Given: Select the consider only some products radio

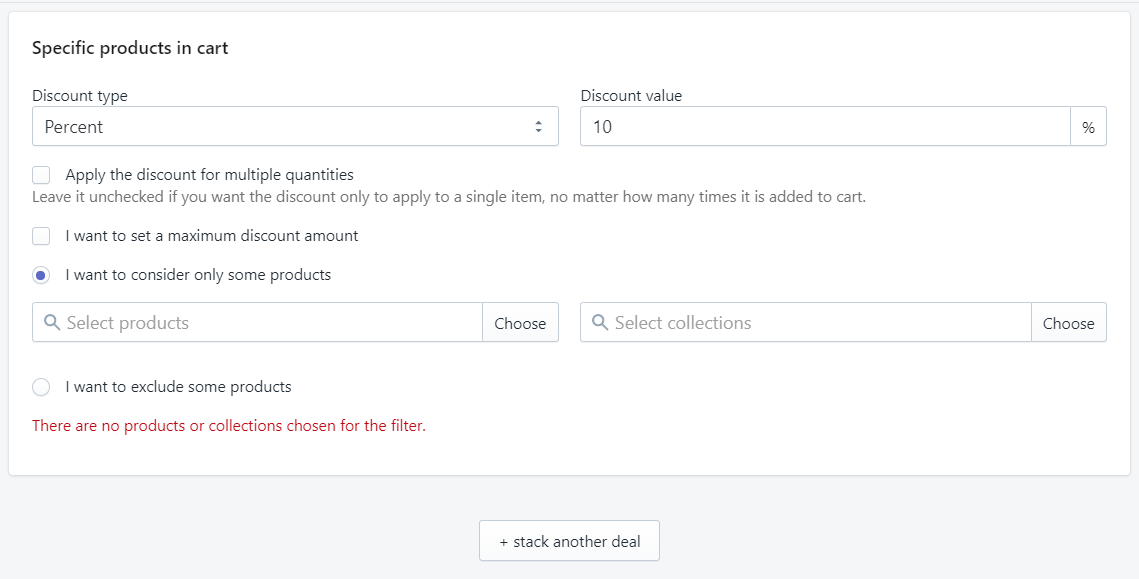Looking at the screenshot, I should tap(41, 275).
